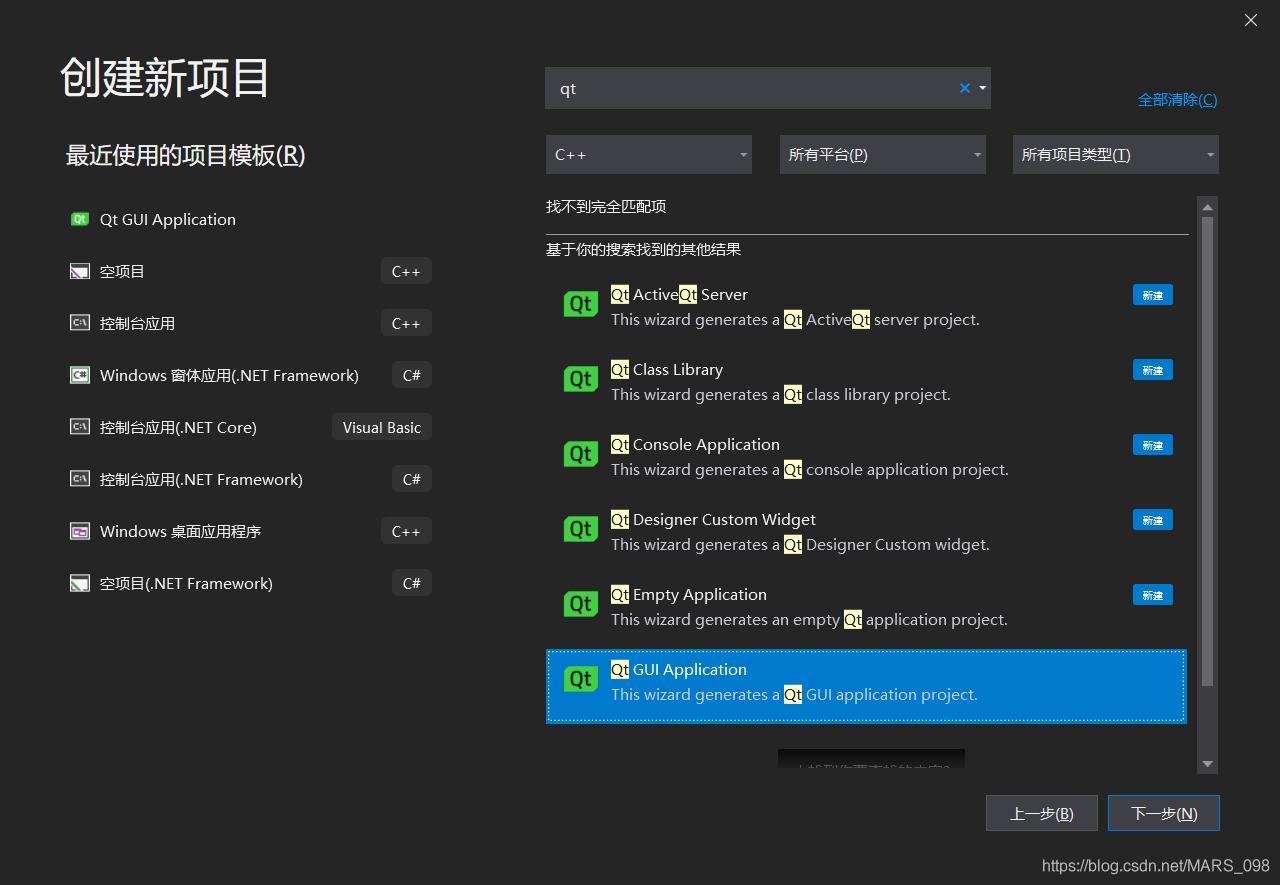Choose recent 控制台应用(.NET Framework) template

pos(249,479)
